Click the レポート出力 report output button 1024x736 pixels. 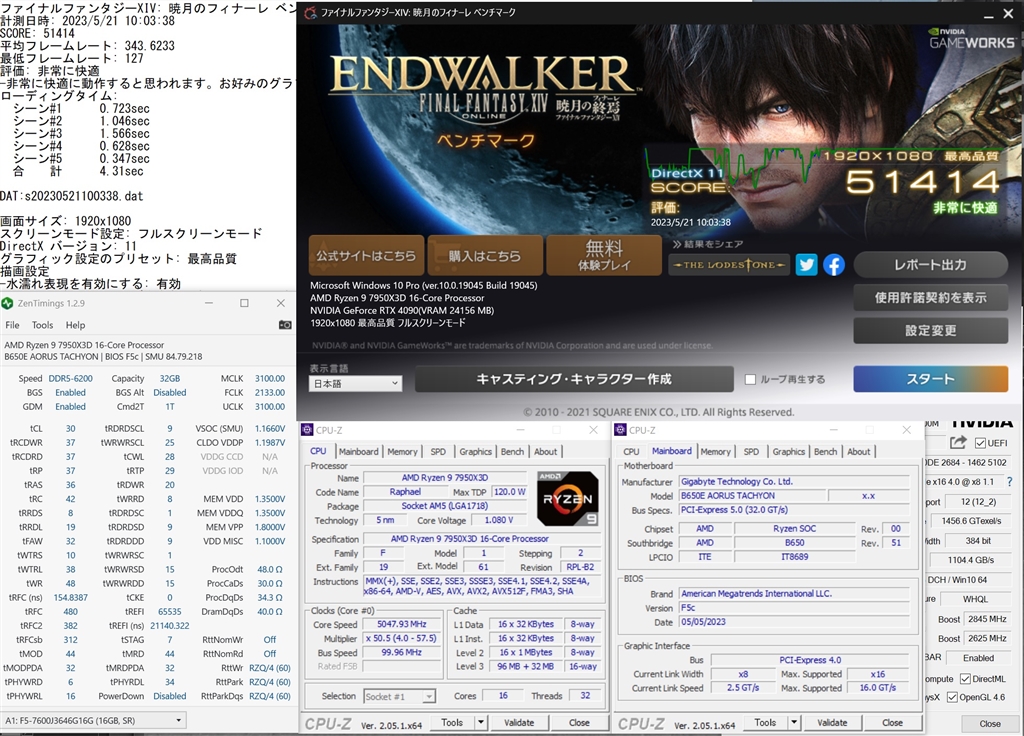931,264
